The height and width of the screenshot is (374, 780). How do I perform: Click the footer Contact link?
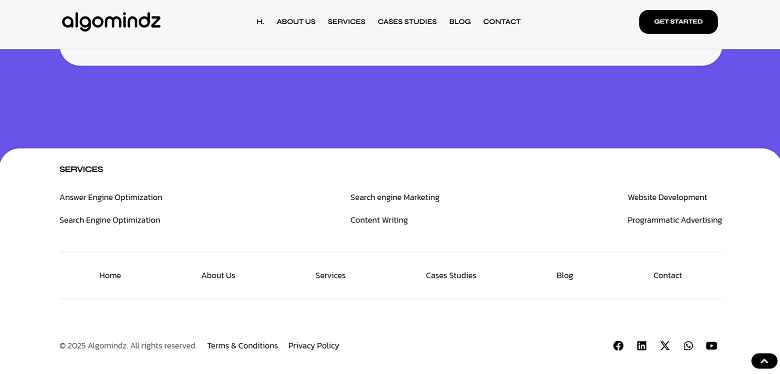668,276
